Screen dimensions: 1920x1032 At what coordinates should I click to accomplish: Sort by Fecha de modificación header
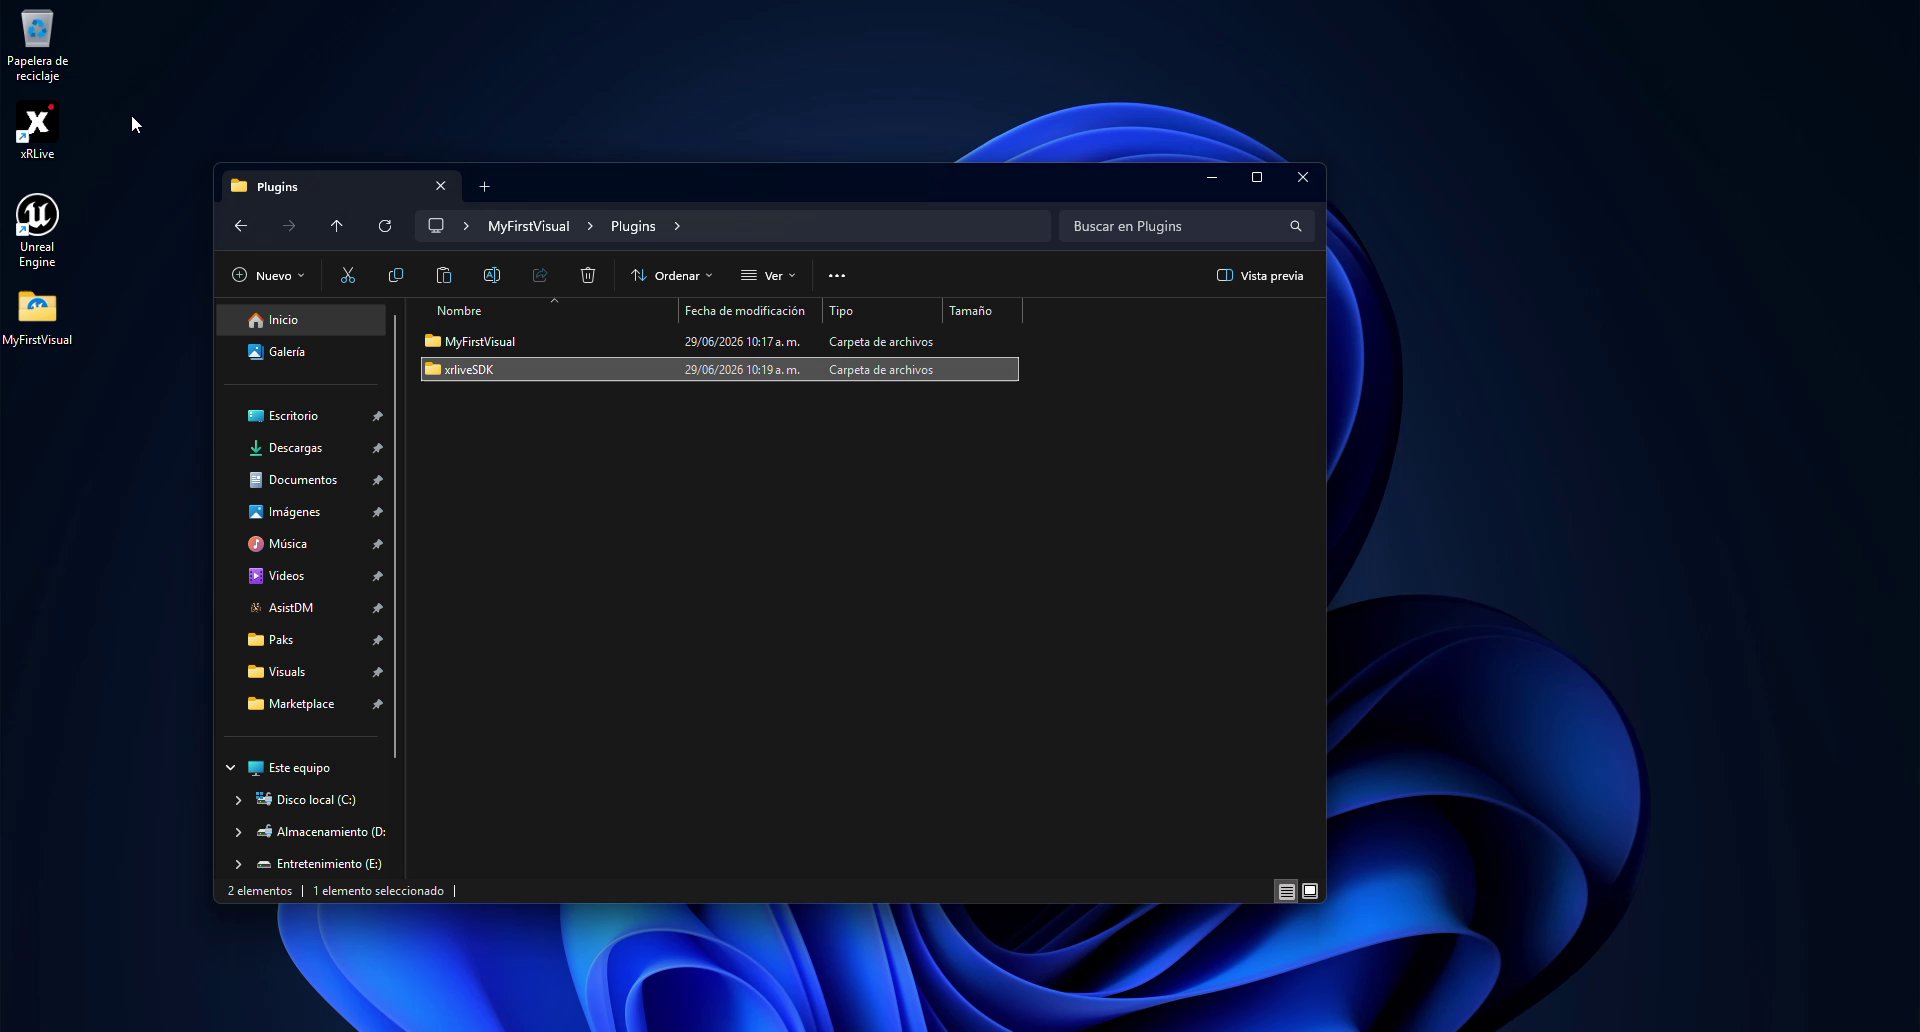pos(750,311)
